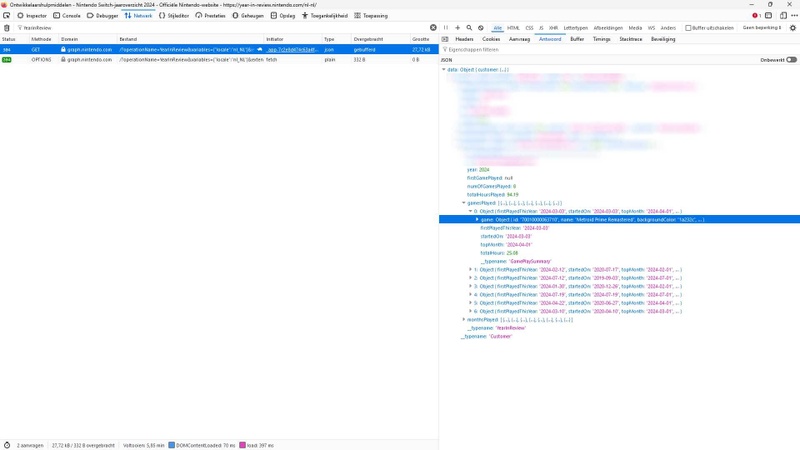
Task: Filter requests by CSS
Action: tap(530, 28)
